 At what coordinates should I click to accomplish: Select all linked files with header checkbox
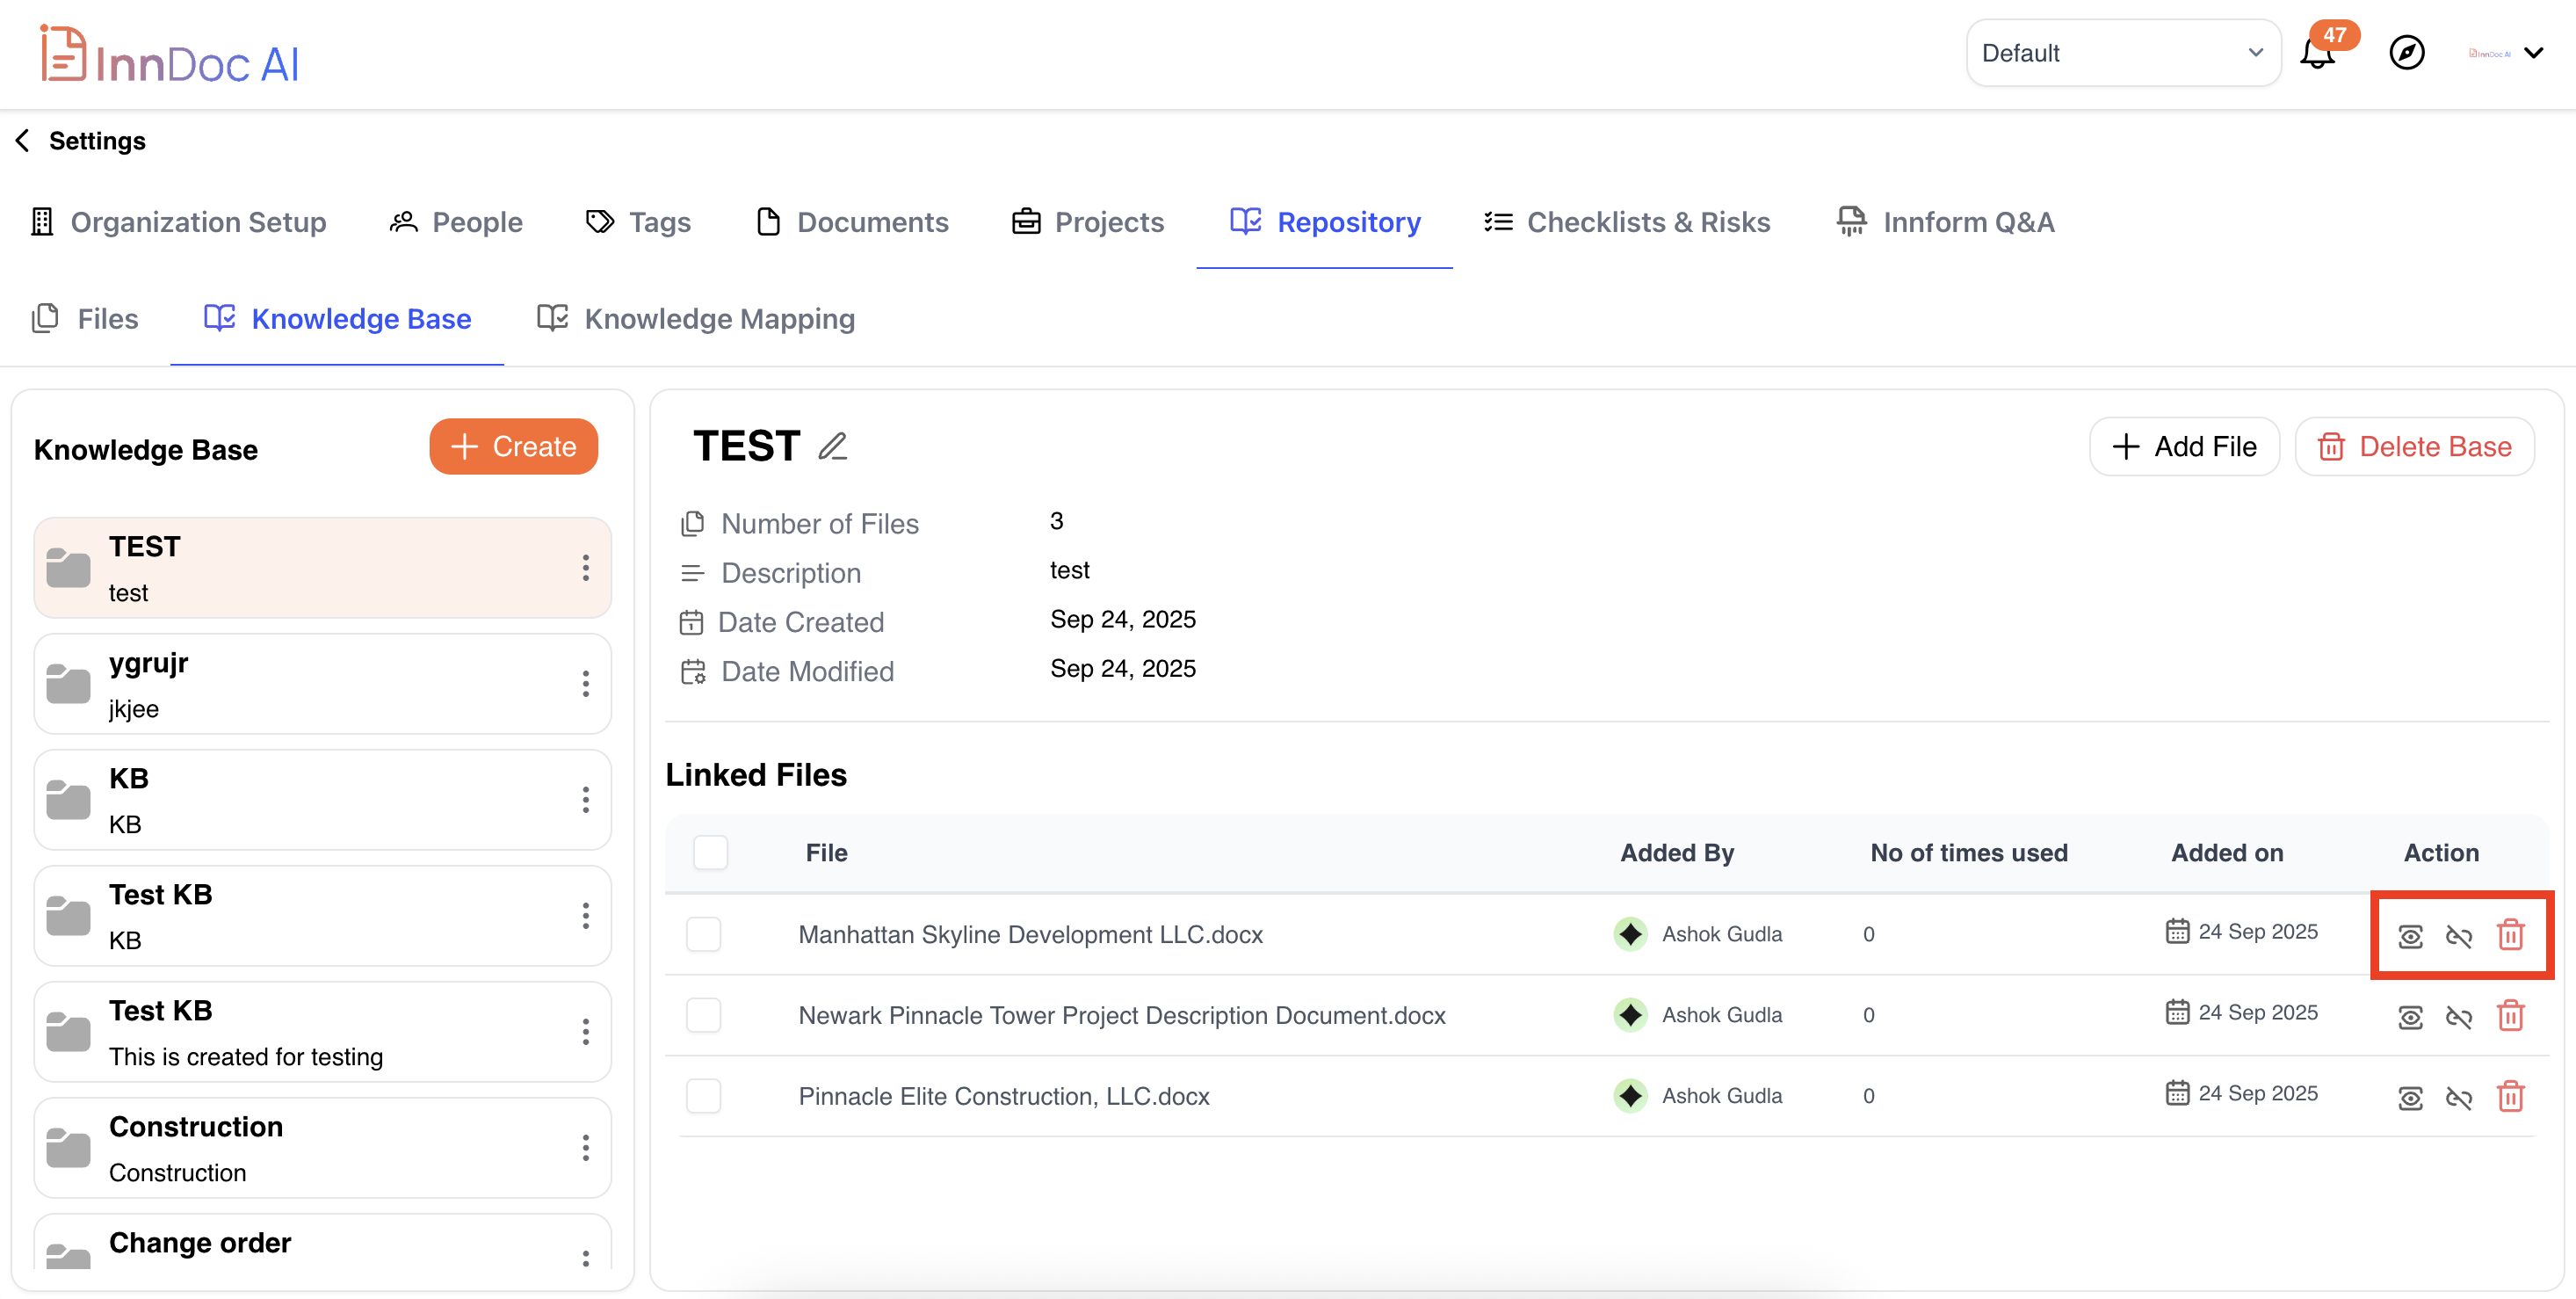[710, 853]
